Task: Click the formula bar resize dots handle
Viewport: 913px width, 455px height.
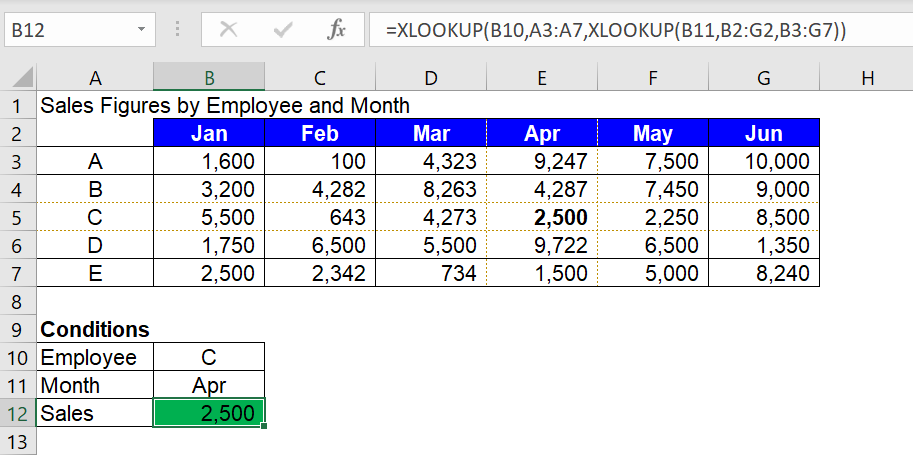Action: tap(178, 30)
